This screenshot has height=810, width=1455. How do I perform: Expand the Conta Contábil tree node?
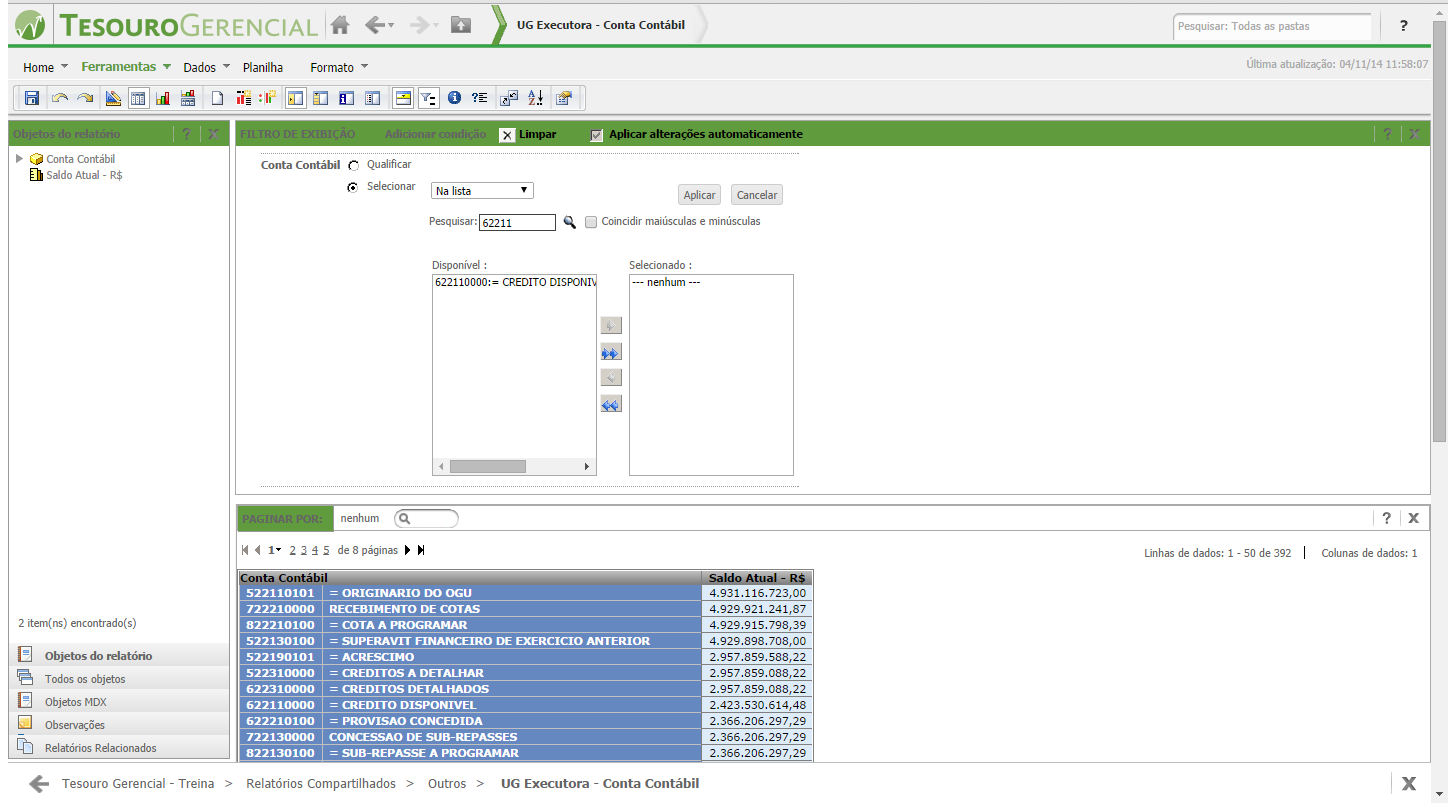19,159
